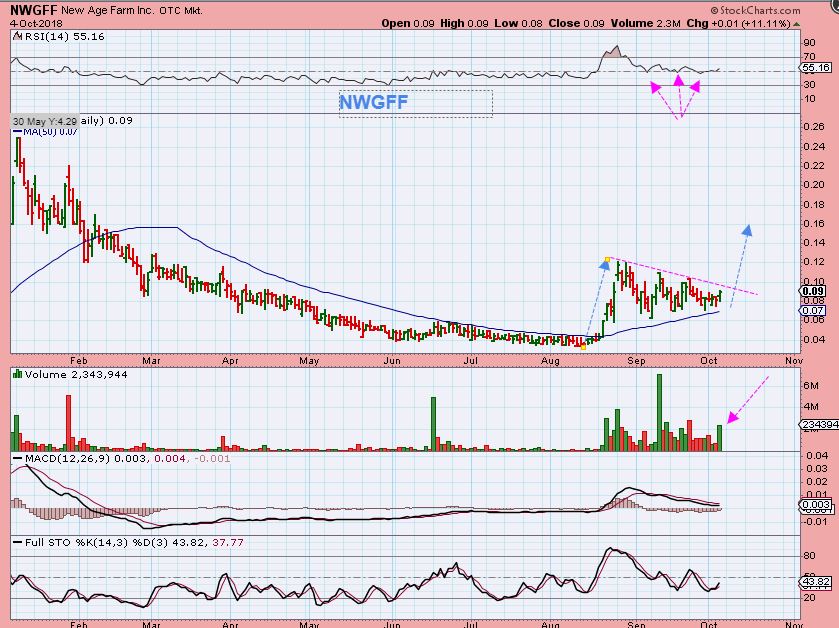Click the 234394 volume axis tag
Screen dimensions: 839x628
(x=819, y=424)
